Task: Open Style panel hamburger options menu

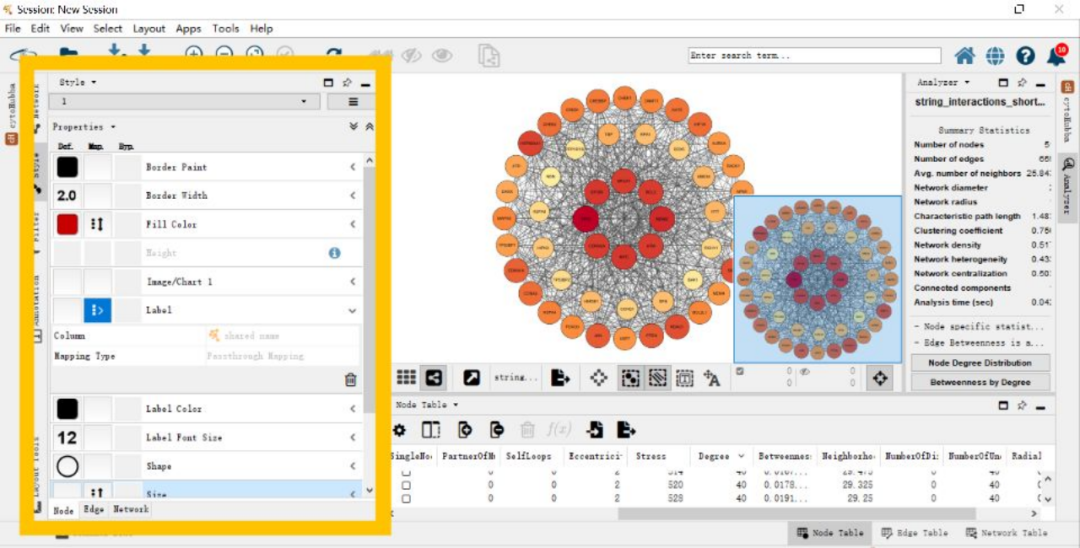Action: 353,102
